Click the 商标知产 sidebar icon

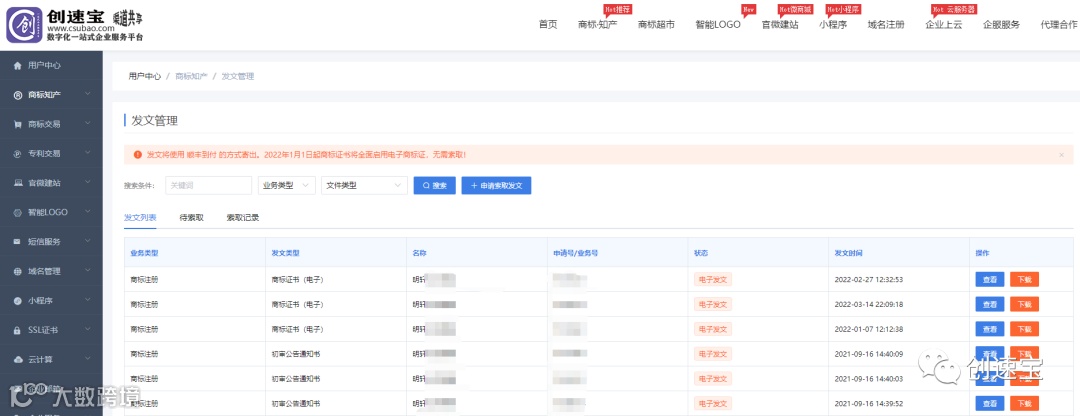click(18, 95)
